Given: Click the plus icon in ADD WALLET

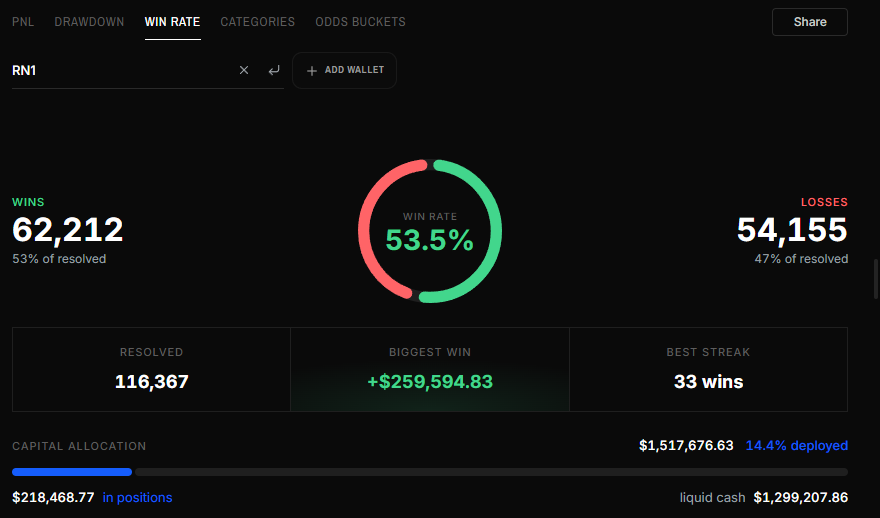Looking at the screenshot, I should pos(312,71).
